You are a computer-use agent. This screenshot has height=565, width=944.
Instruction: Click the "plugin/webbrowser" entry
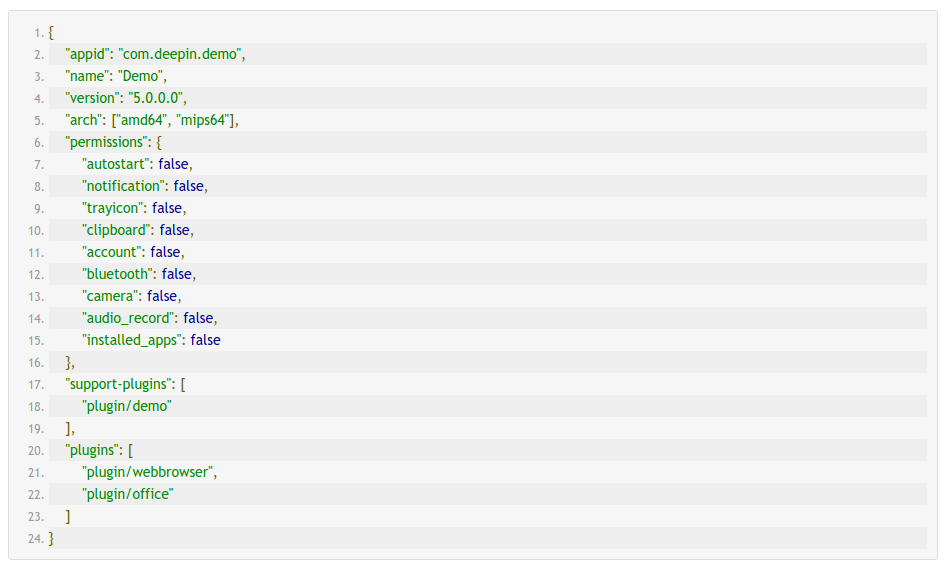pyautogui.click(x=148, y=472)
